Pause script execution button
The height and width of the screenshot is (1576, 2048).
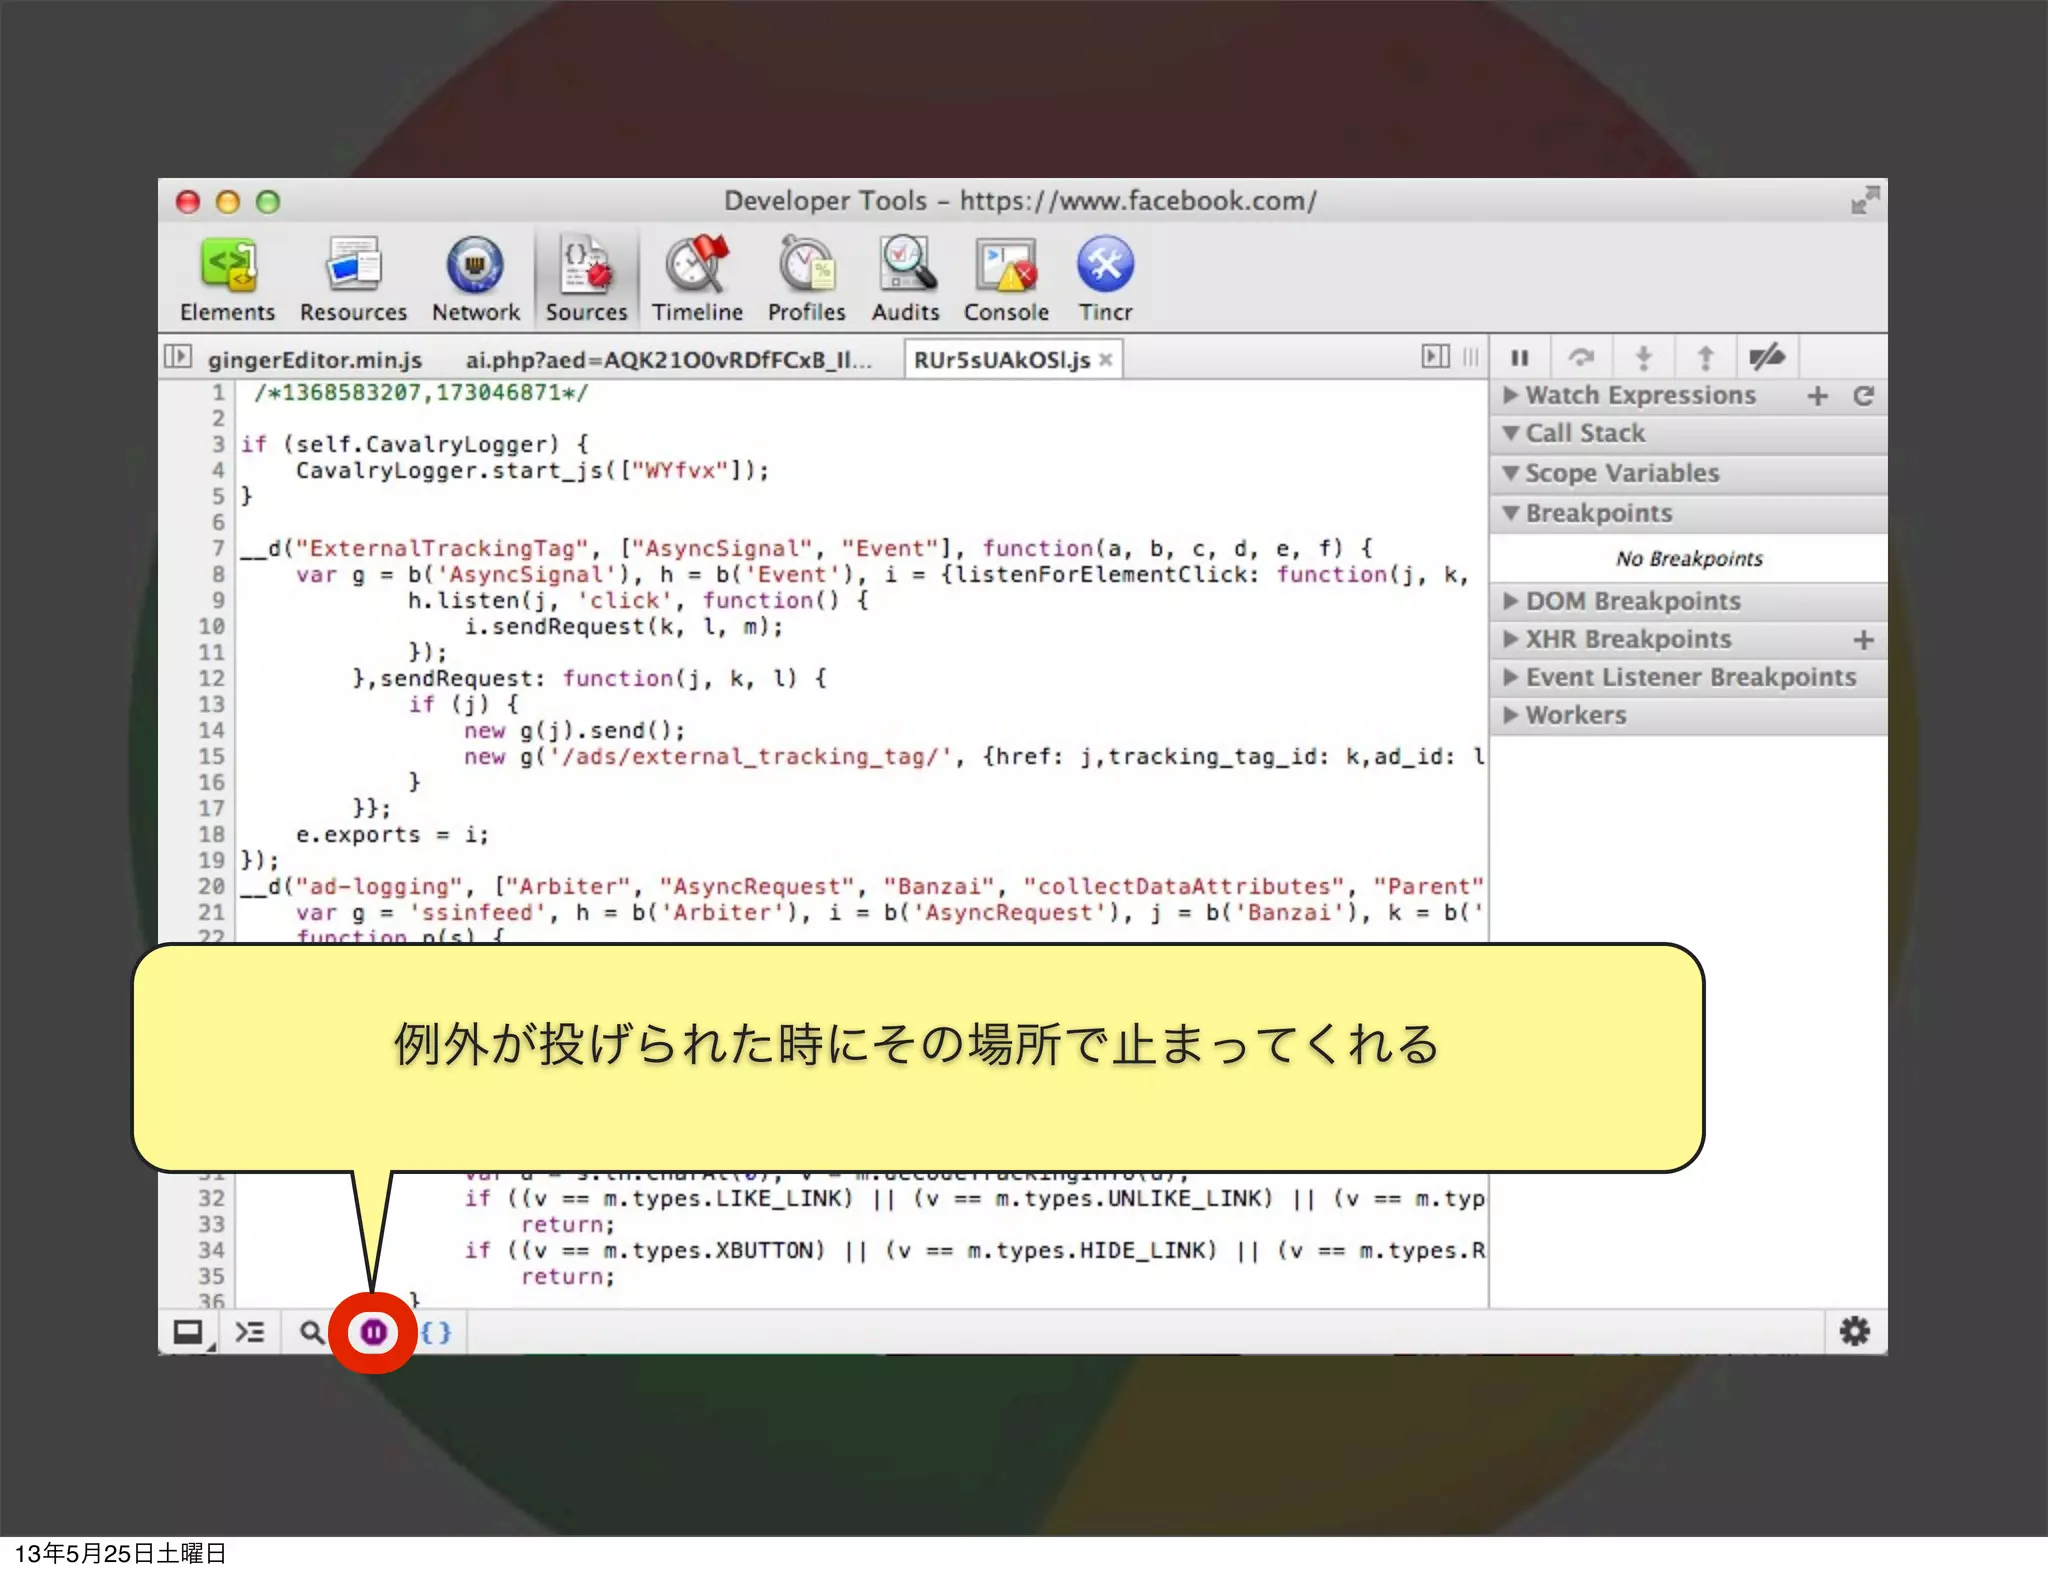pos(1520,357)
